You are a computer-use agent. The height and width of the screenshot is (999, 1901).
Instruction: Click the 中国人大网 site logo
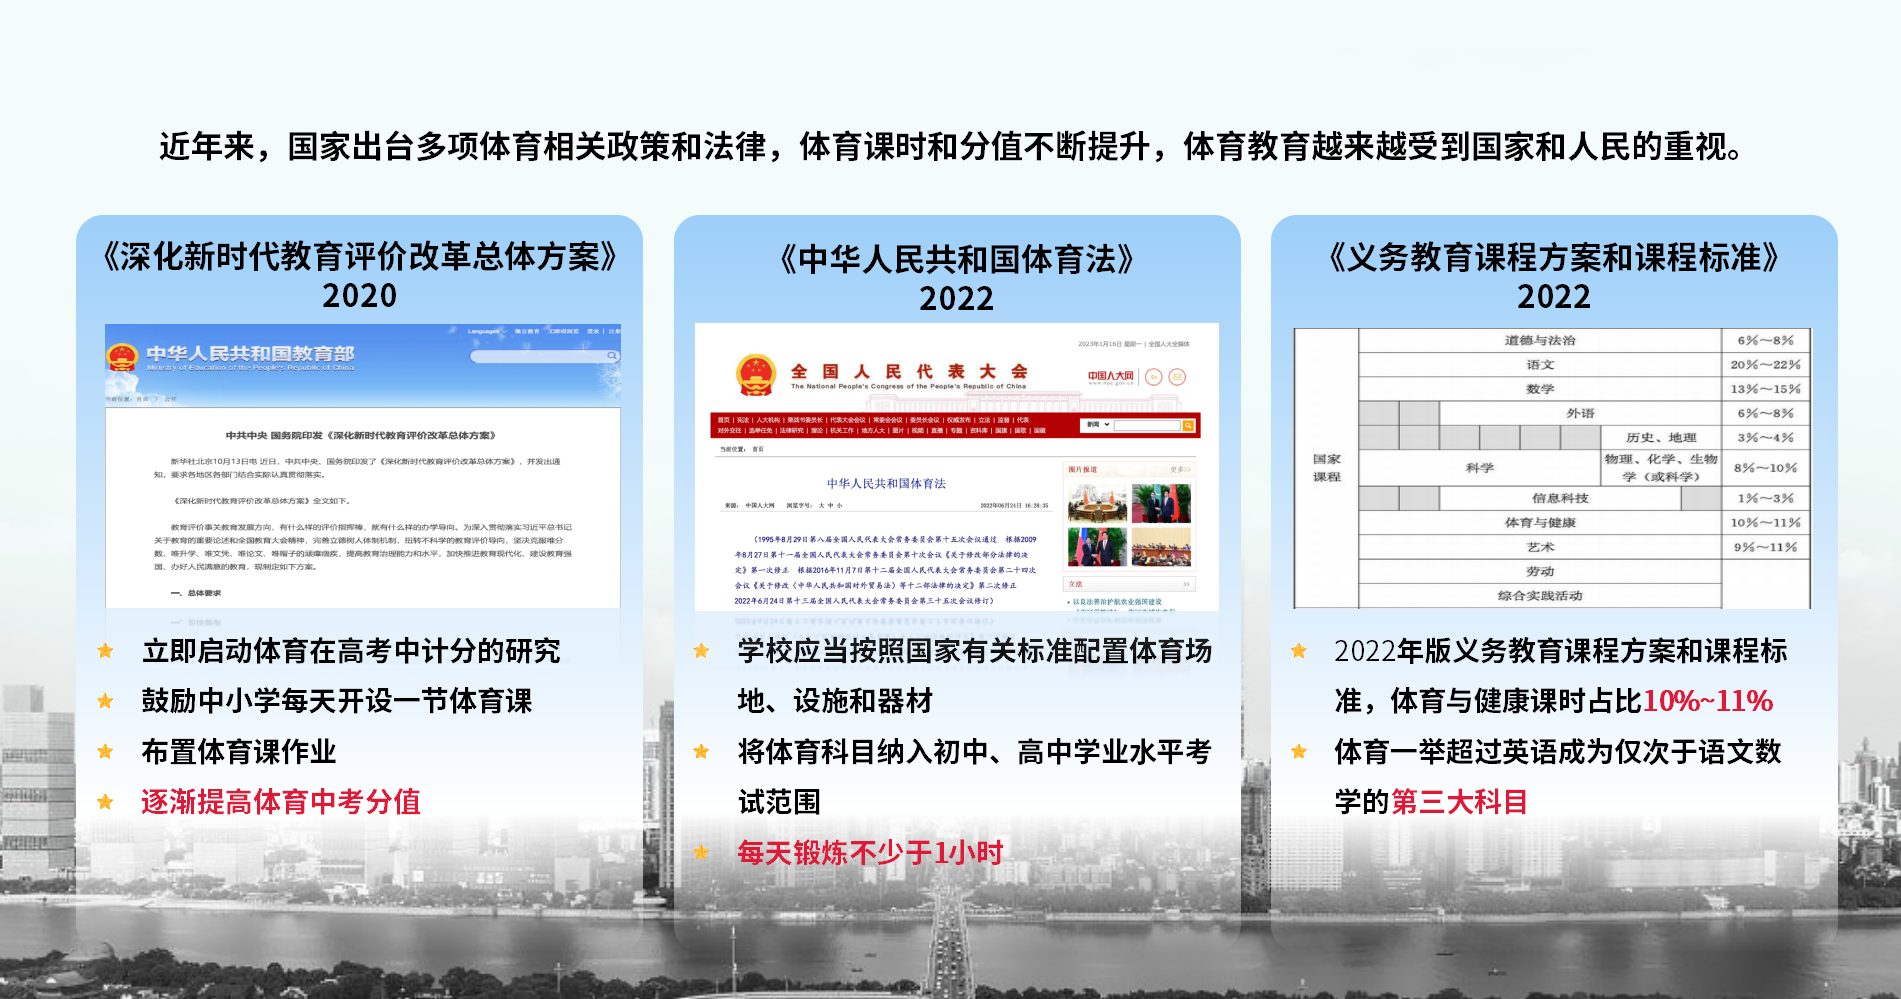(x=1110, y=376)
